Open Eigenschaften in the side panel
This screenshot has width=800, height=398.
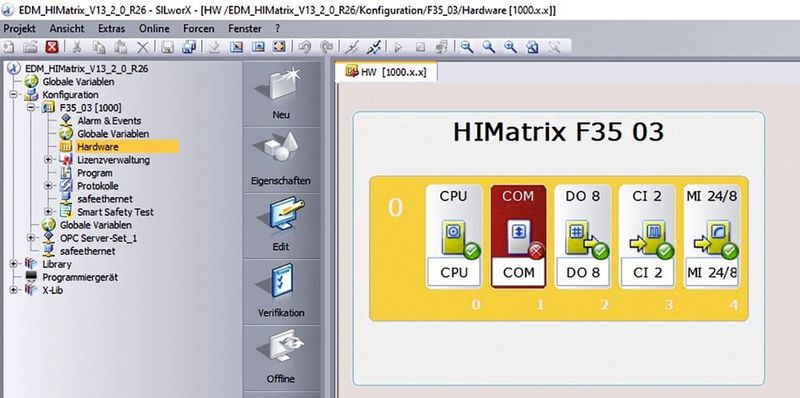pos(281,160)
